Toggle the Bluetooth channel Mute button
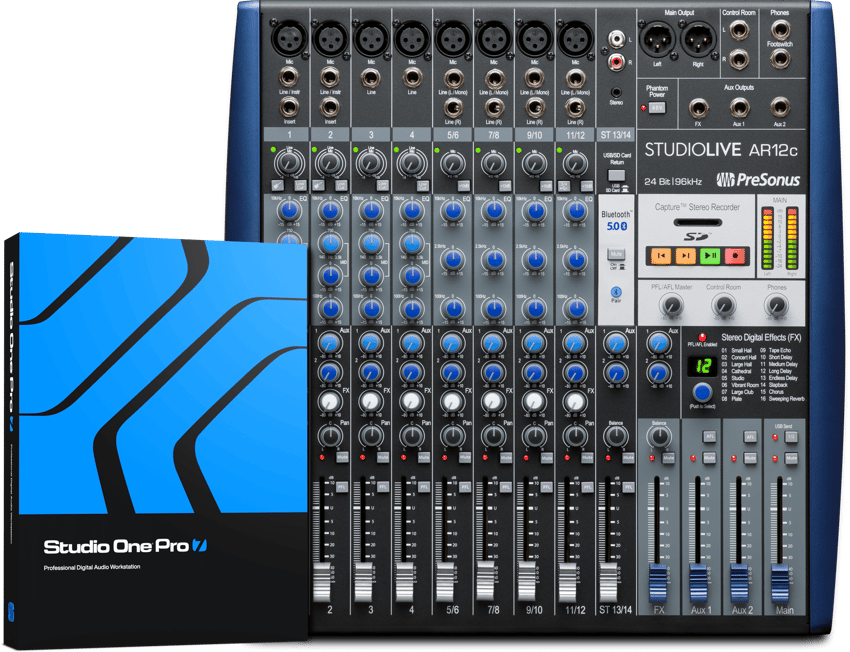Viewport: 850px width, 652px height. point(616,254)
